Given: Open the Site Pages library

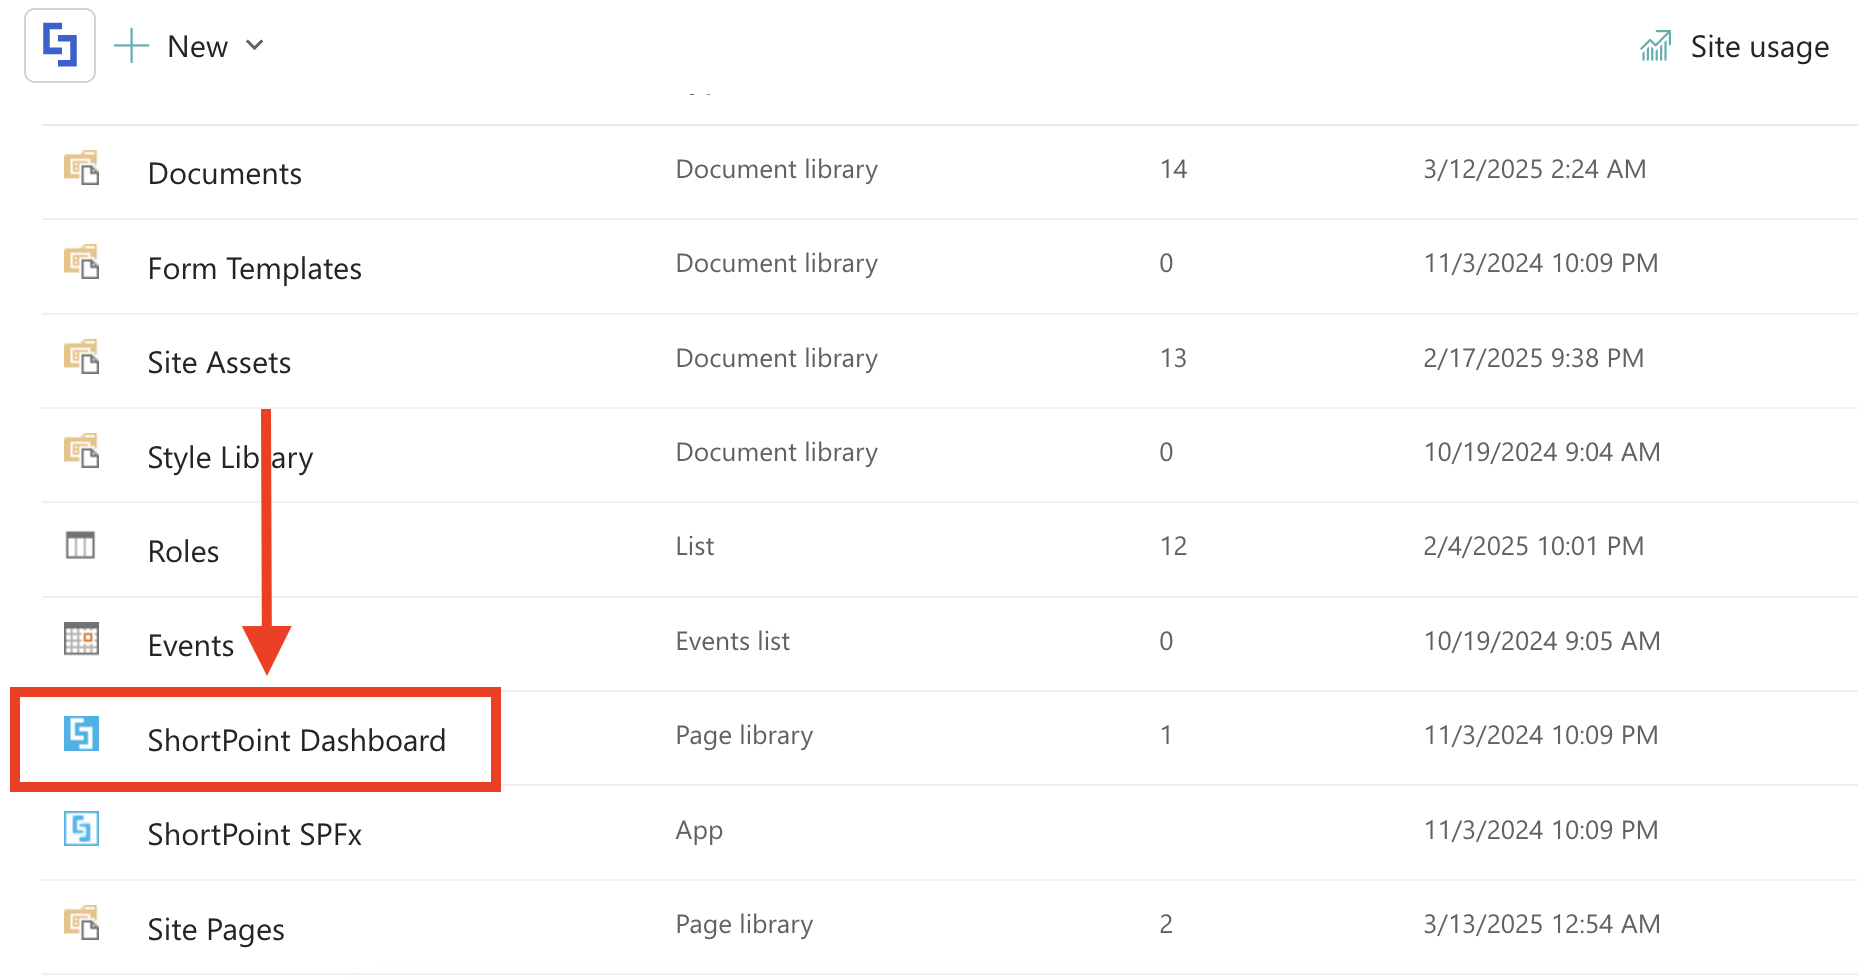Looking at the screenshot, I should click(x=215, y=929).
